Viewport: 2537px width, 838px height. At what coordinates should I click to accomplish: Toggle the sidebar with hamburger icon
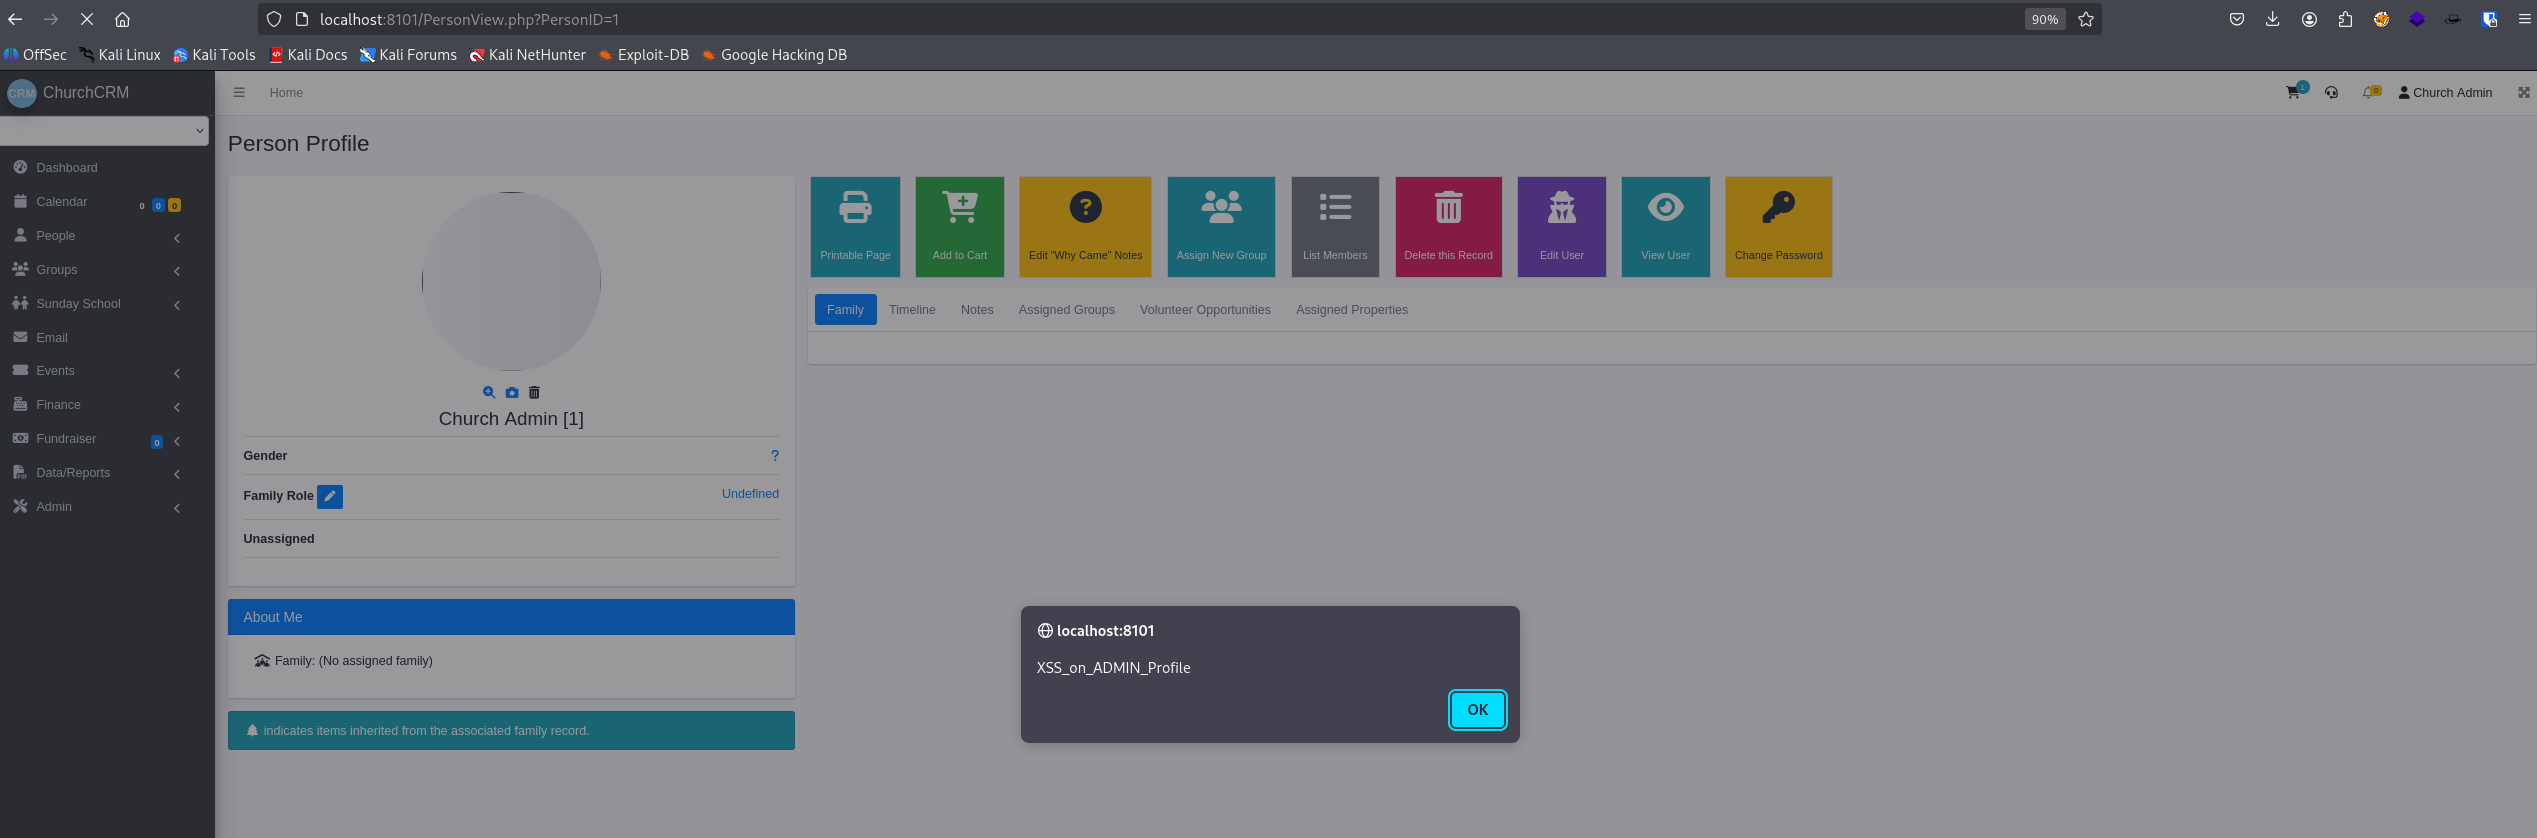(x=239, y=92)
